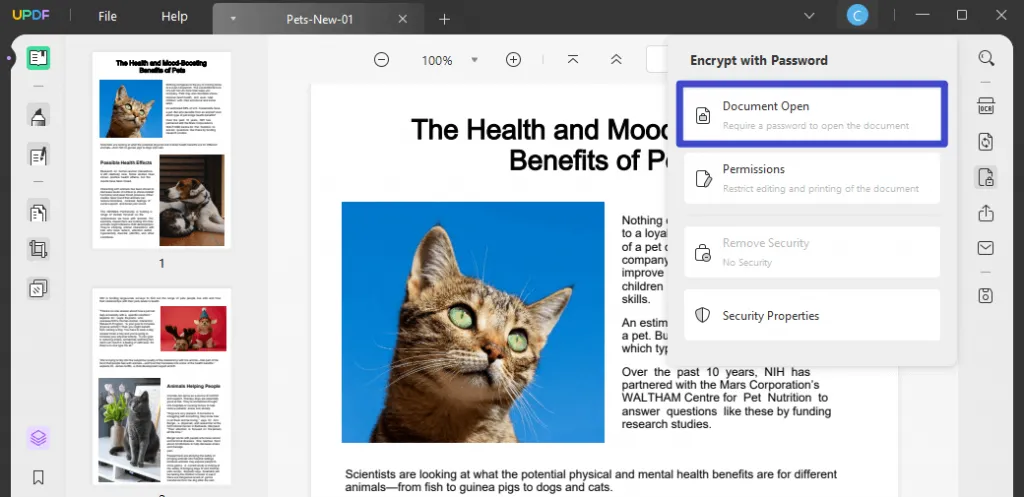The width and height of the screenshot is (1024, 497).
Task: Select the Crop Pages tool icon
Action: 38,249
